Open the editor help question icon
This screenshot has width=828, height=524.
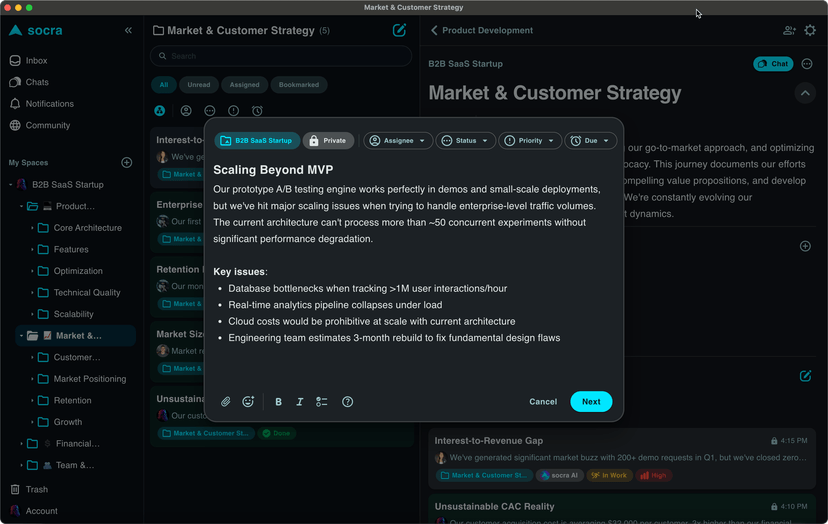pos(348,402)
